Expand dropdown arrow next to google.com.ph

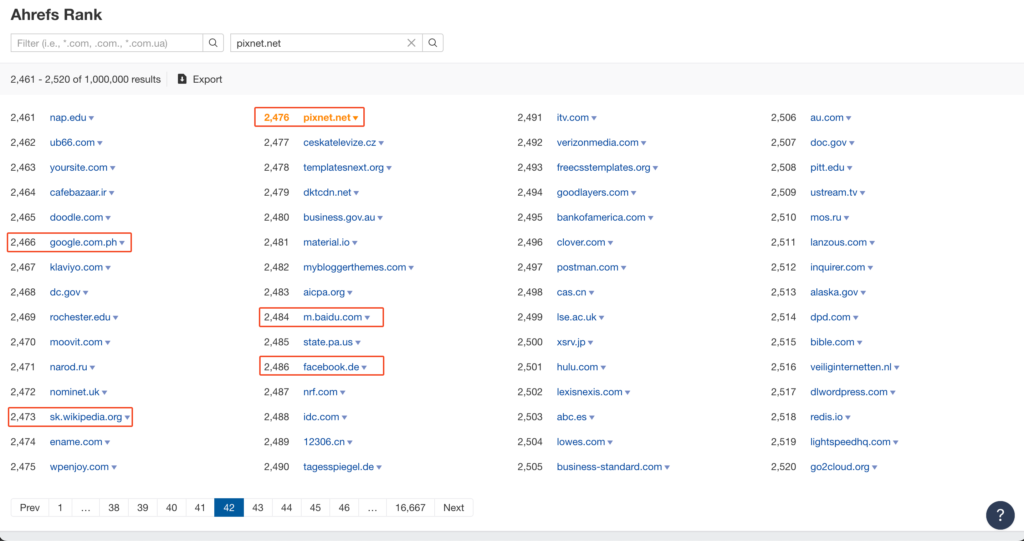(x=122, y=243)
